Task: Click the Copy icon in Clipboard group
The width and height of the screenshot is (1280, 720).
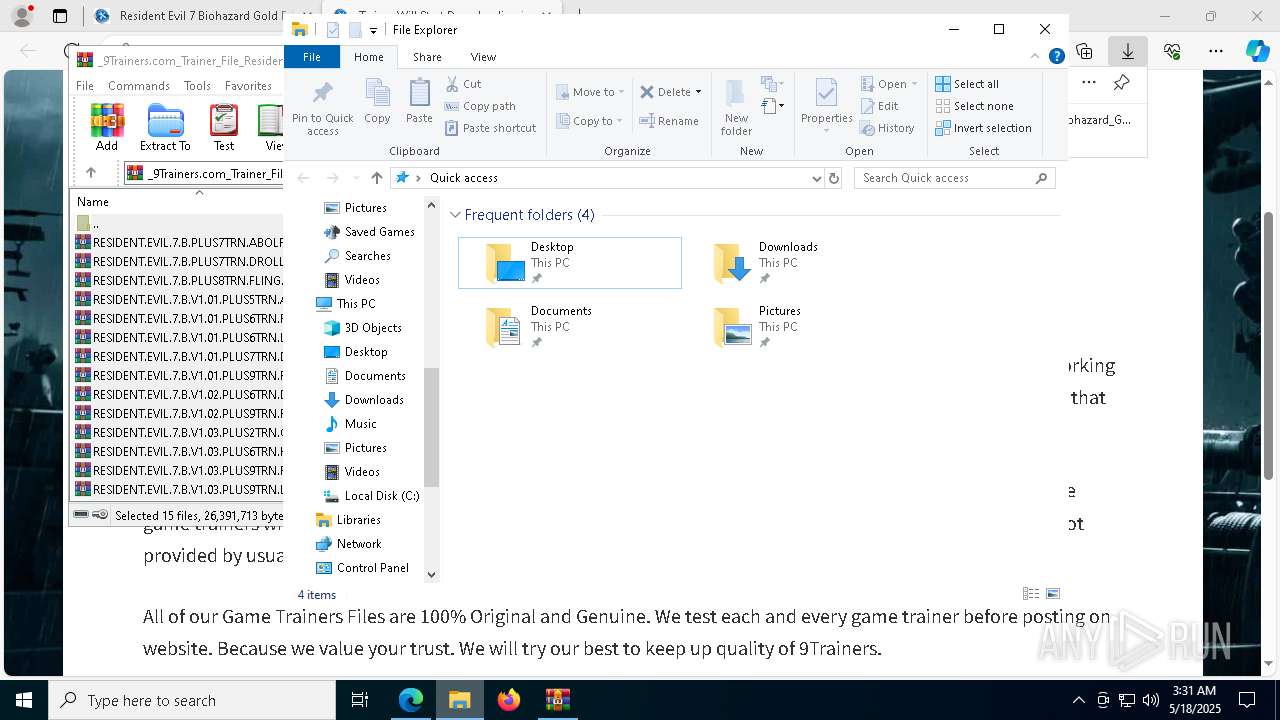Action: (377, 102)
